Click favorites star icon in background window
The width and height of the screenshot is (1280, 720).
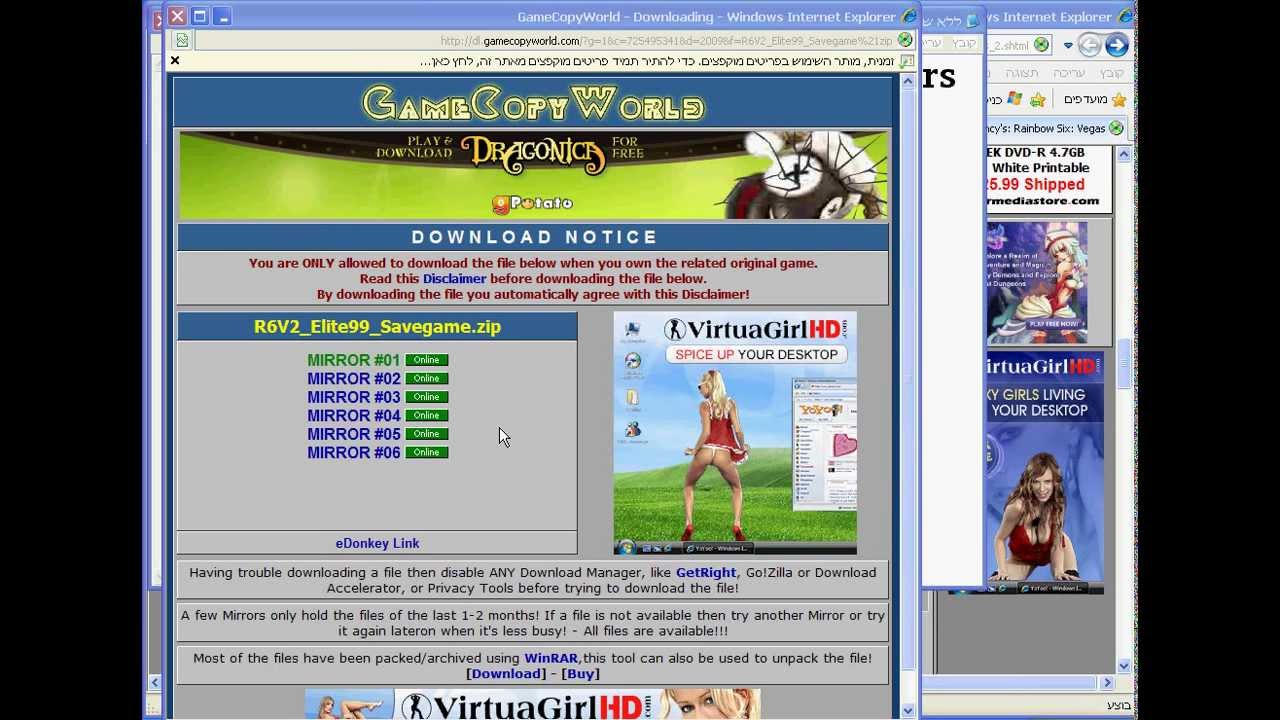(x=1119, y=99)
